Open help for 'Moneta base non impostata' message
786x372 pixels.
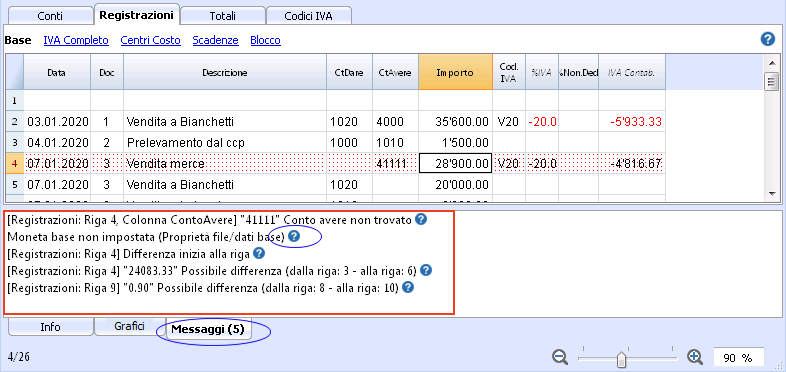coord(294,236)
